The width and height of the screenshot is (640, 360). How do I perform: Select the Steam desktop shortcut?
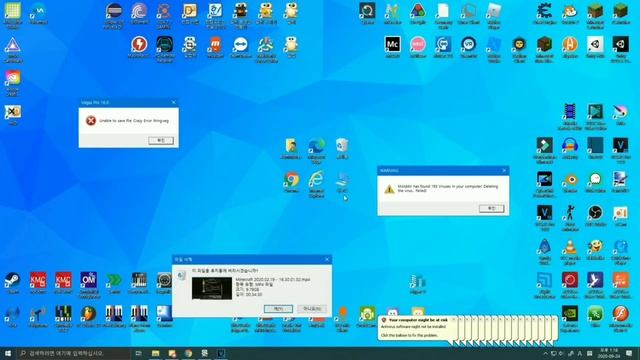click(12, 280)
